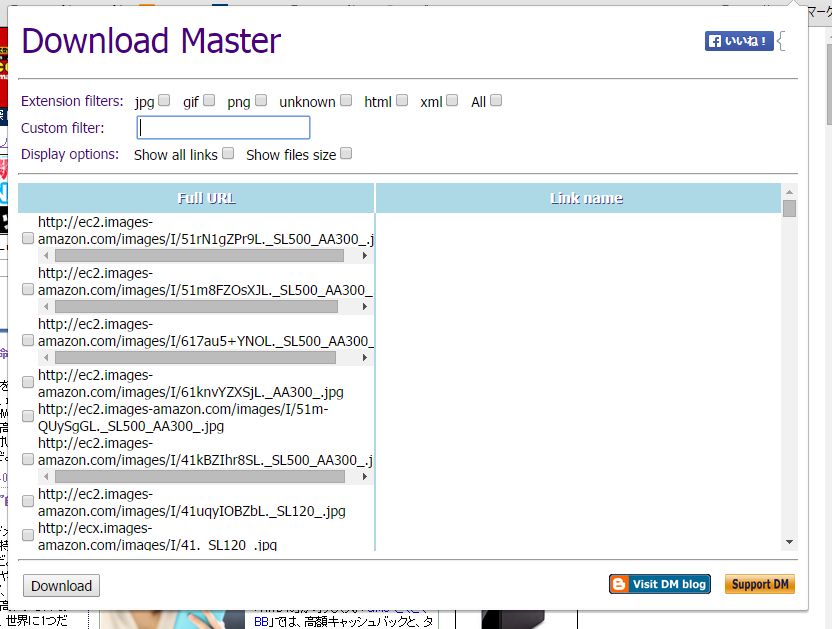Viewport: 832px width, 629px height.
Task: Click right arrow of 51rN1gZPr9L row scrollbar
Action: (365, 256)
